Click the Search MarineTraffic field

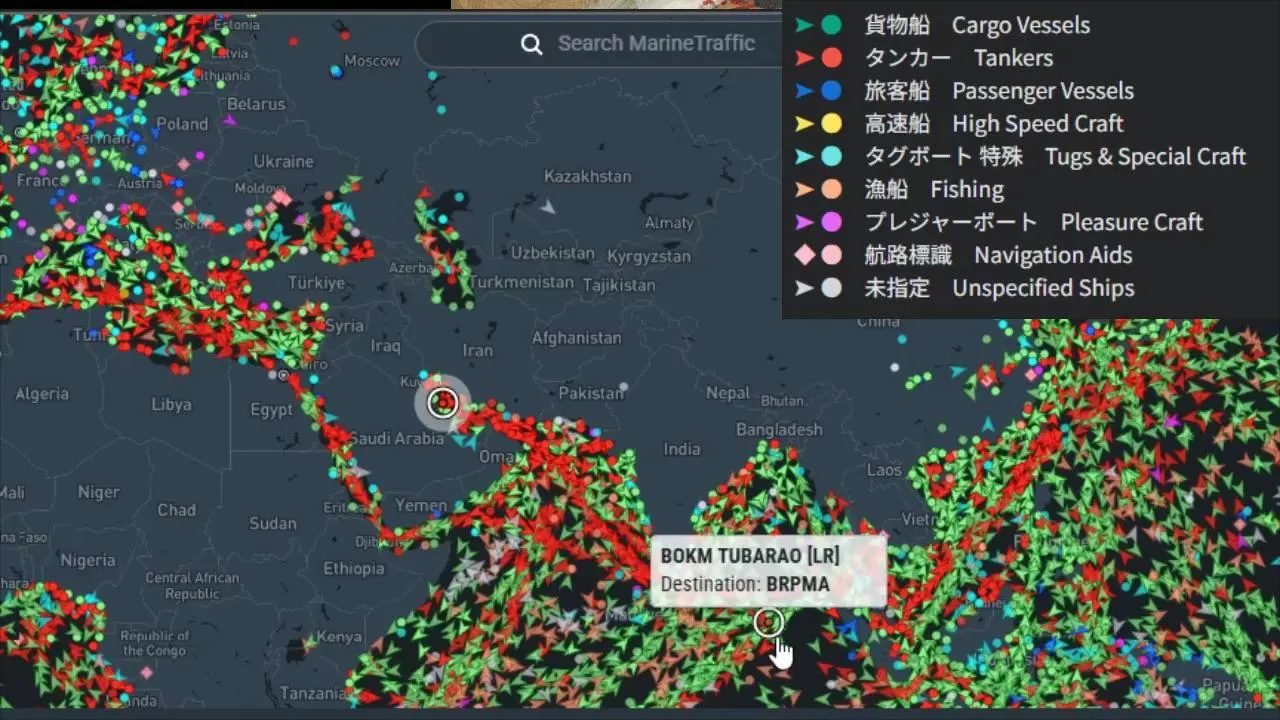pyautogui.click(x=600, y=43)
